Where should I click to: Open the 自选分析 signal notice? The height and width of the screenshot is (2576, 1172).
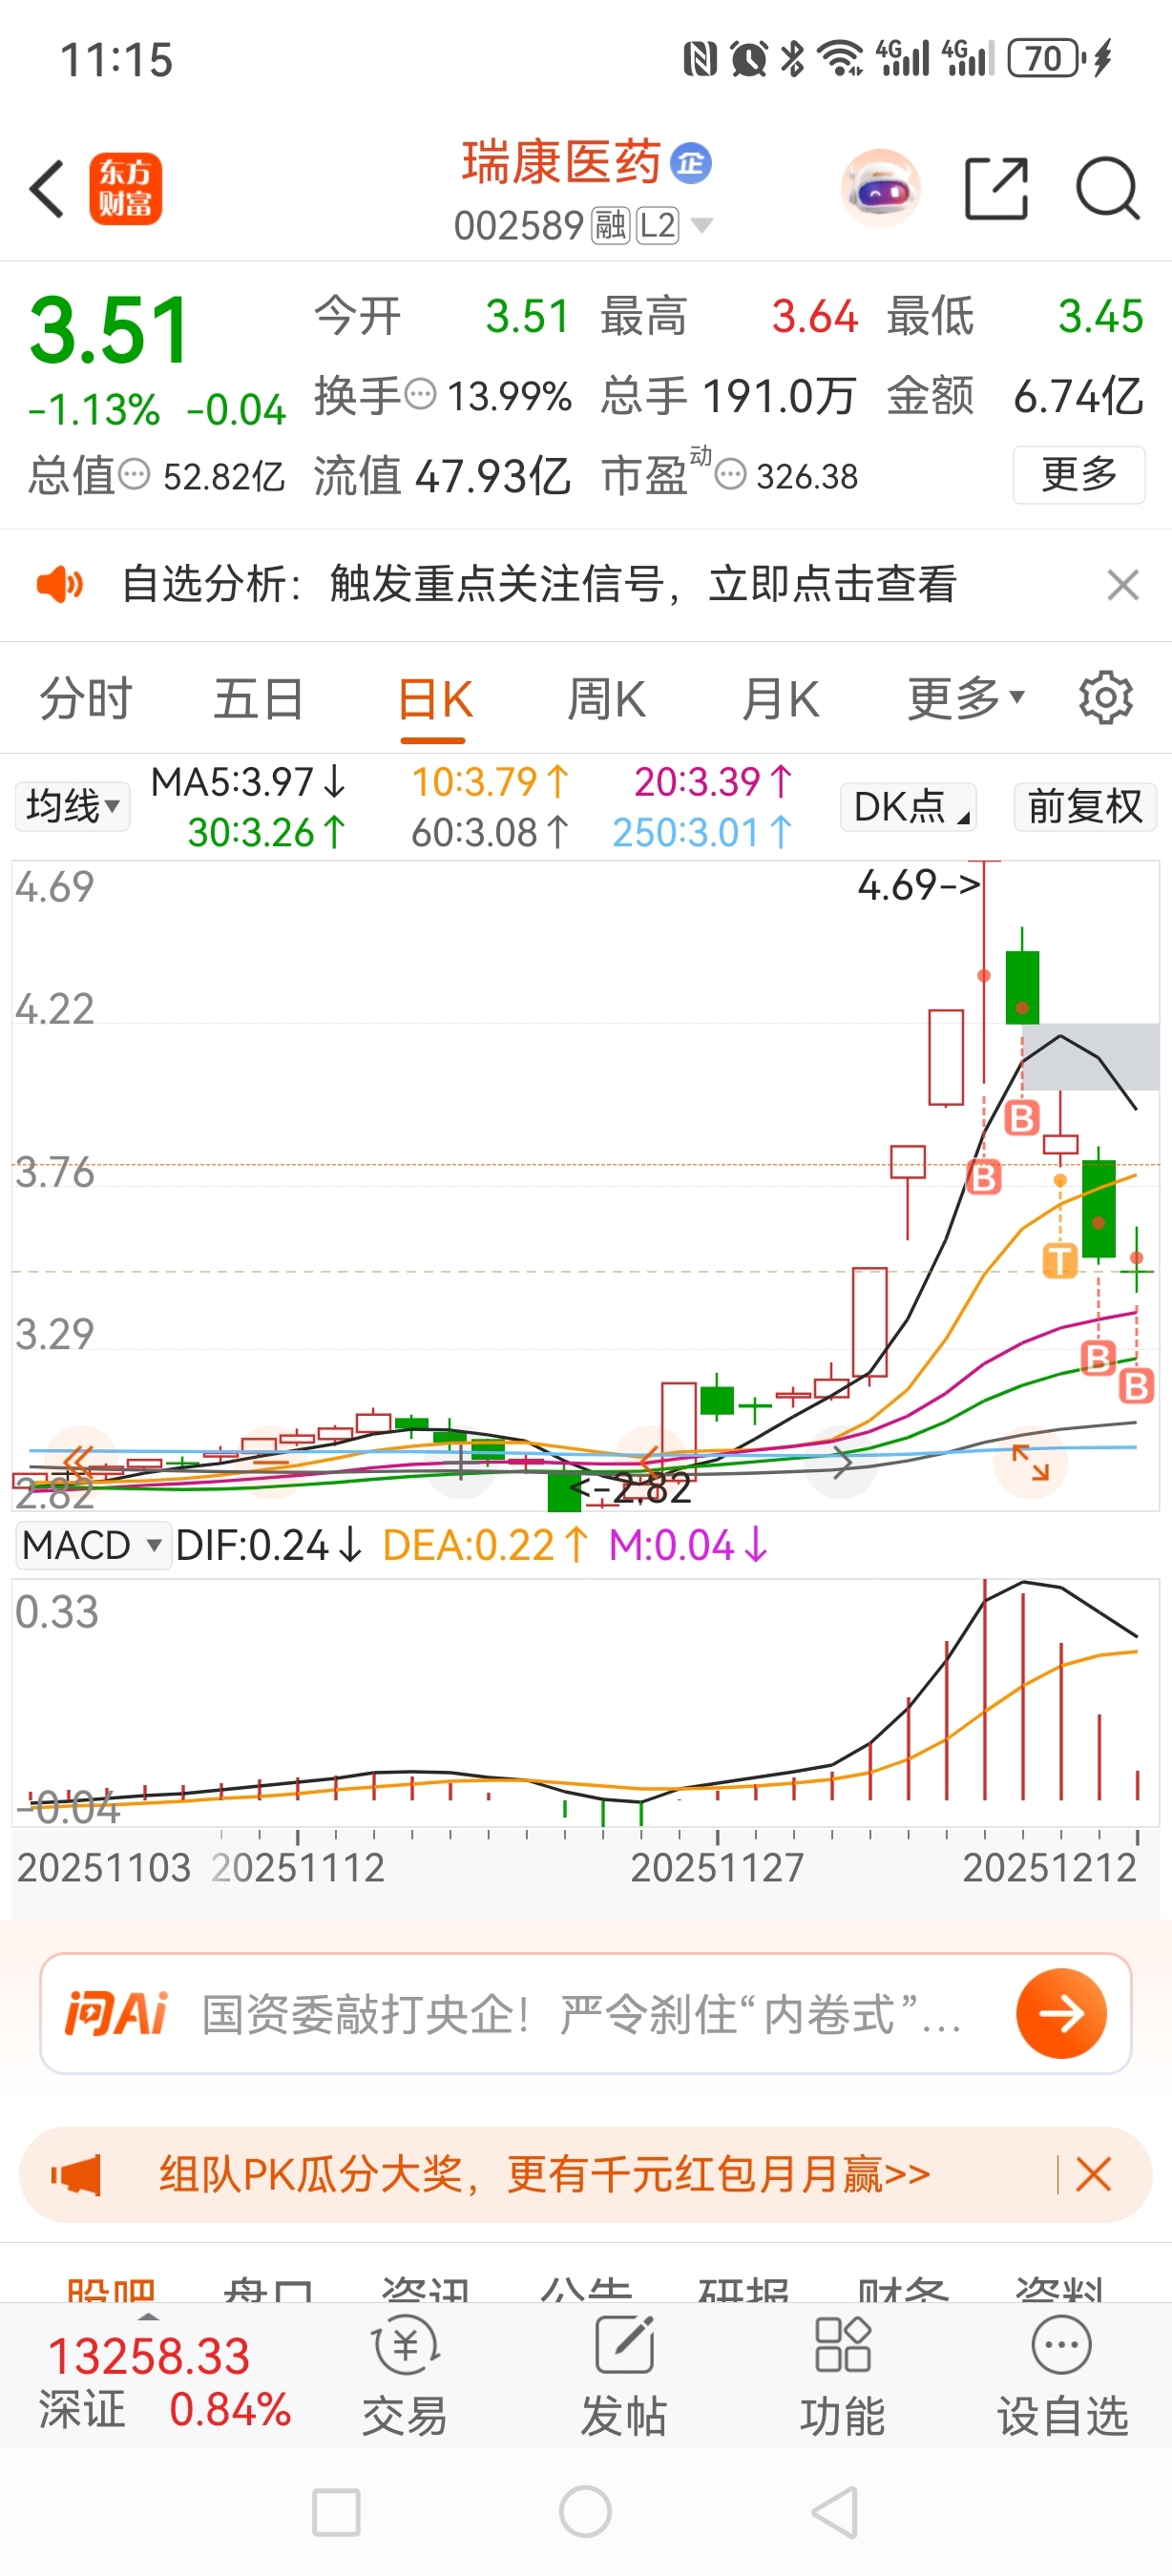coord(539,583)
